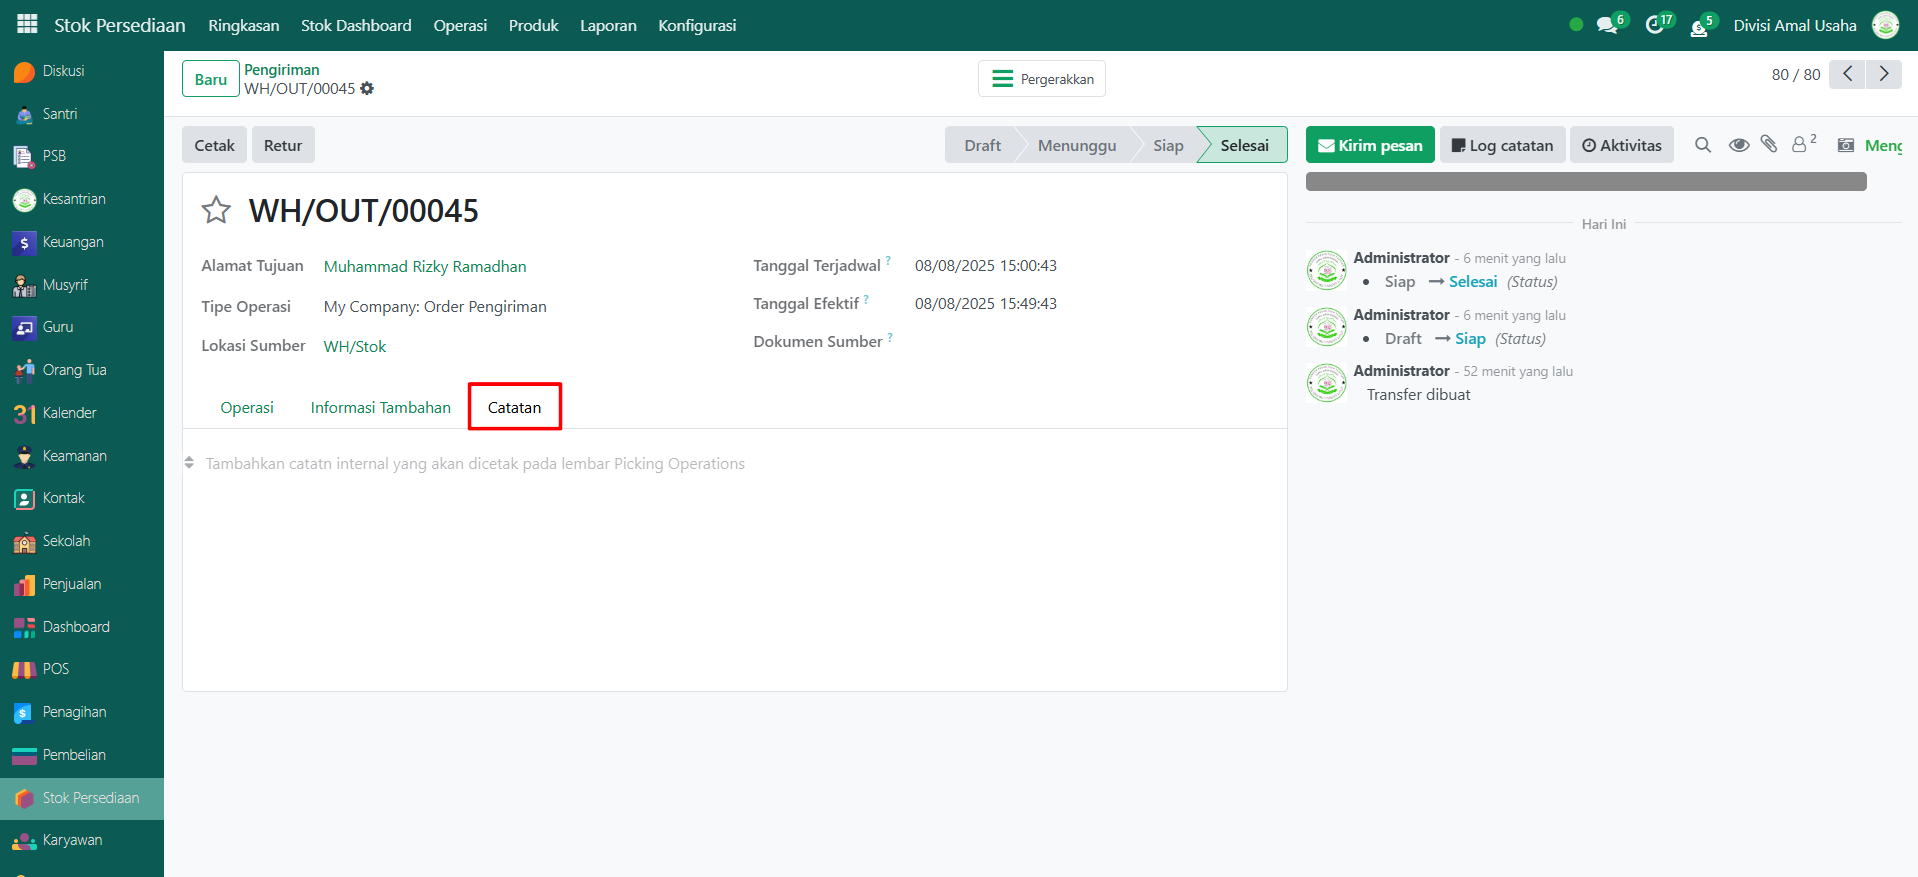
Task: Go to next record arrow
Action: coord(1884,74)
